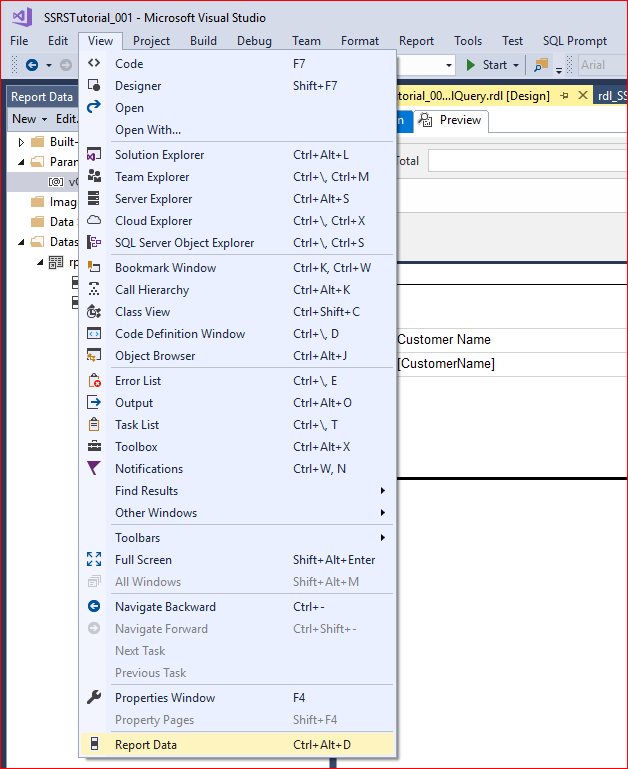Click the Designer icon in View menu

pyautogui.click(x=94, y=85)
